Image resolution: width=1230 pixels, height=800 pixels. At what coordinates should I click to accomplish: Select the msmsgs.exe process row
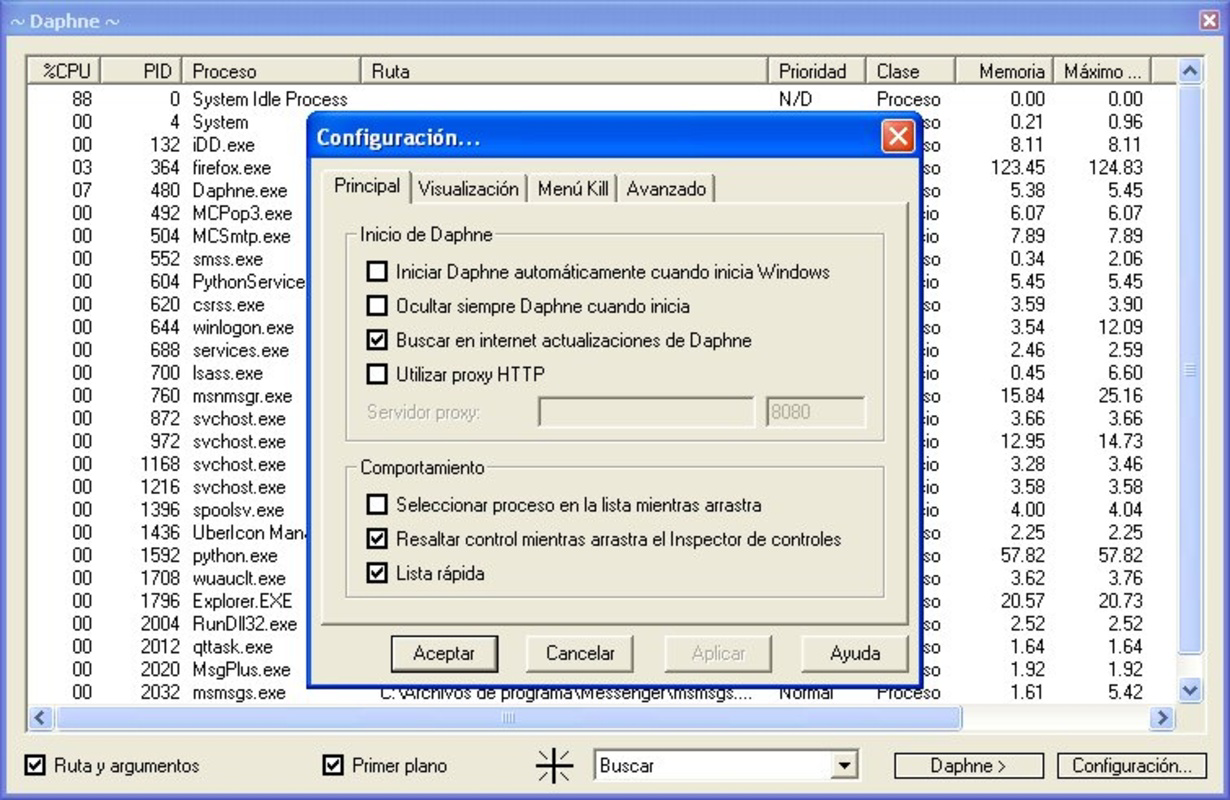click(x=239, y=693)
